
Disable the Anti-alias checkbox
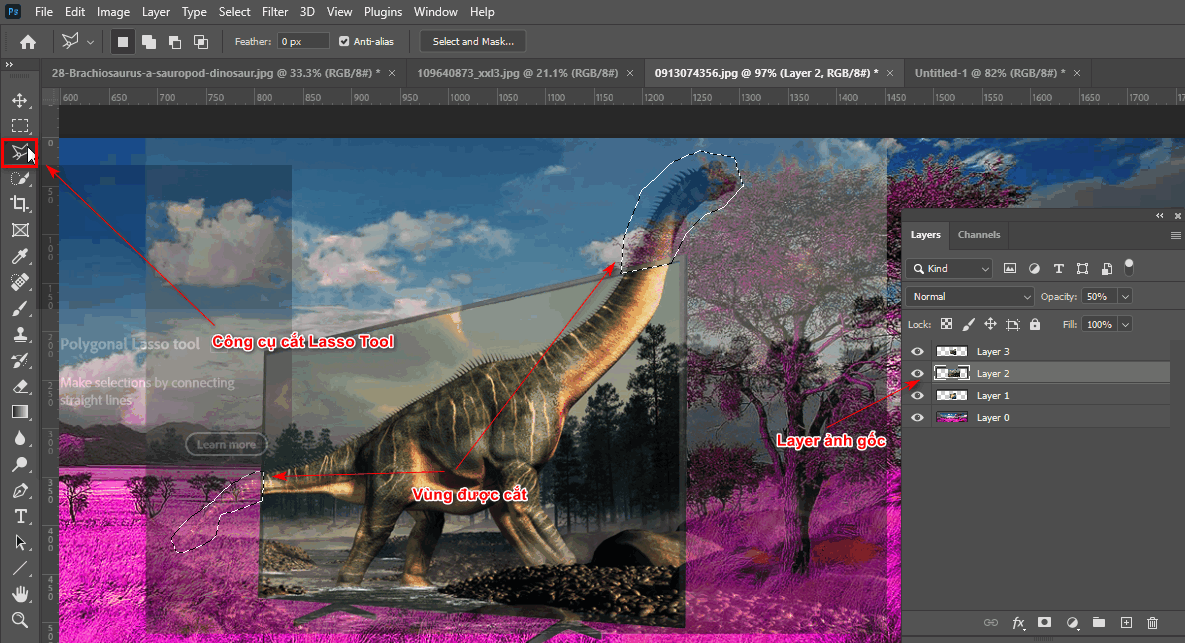[345, 41]
